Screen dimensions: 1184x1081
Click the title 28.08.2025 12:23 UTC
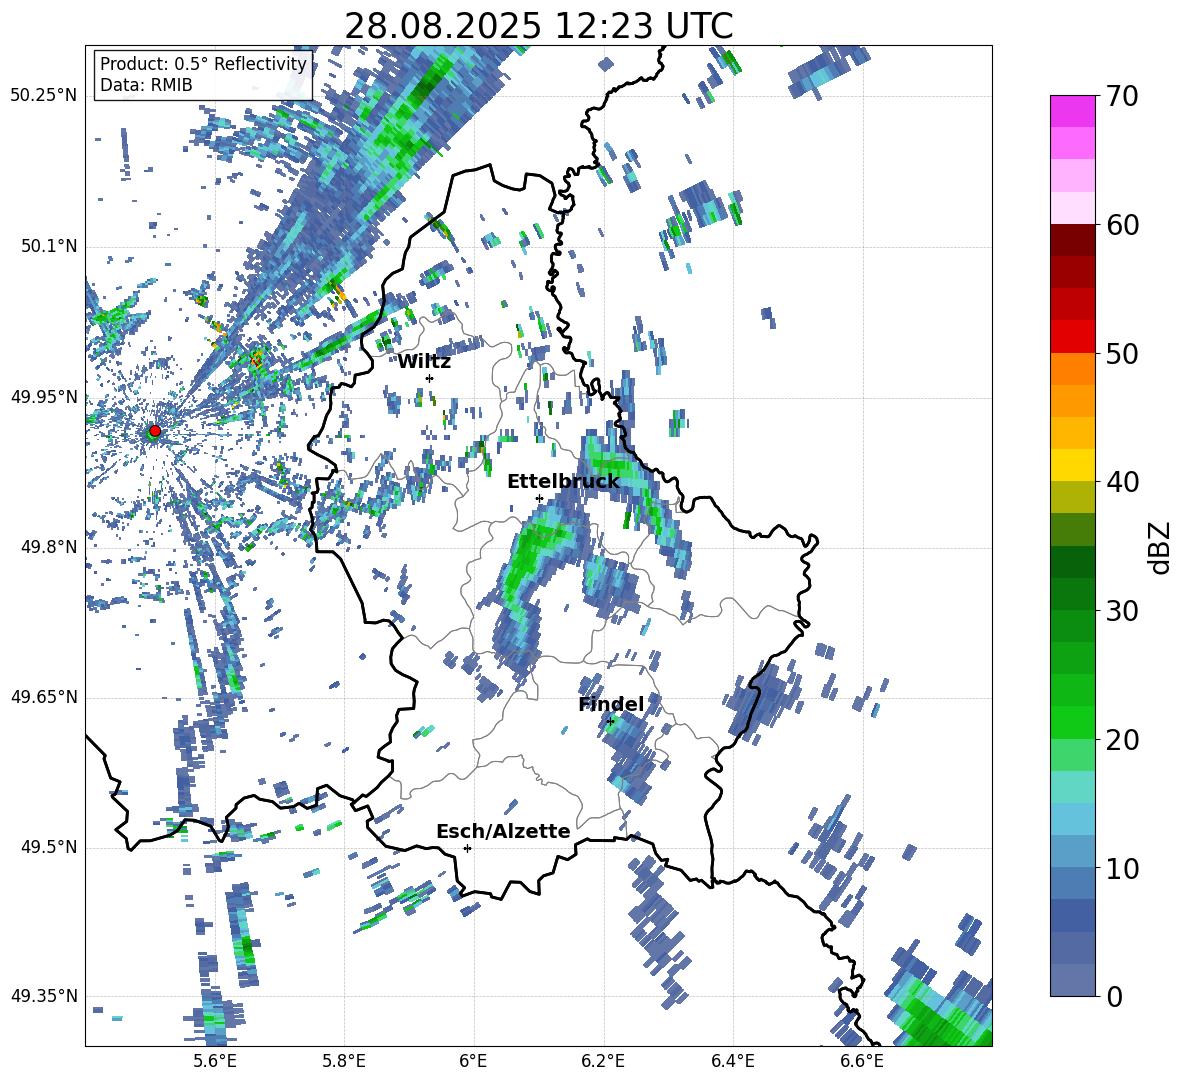tap(538, 26)
